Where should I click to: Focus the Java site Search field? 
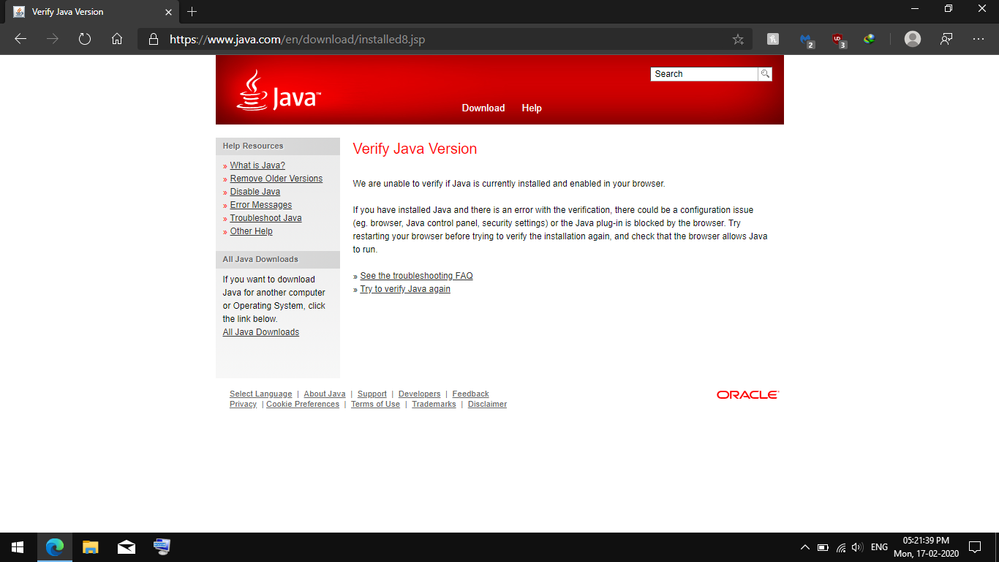tap(704, 74)
